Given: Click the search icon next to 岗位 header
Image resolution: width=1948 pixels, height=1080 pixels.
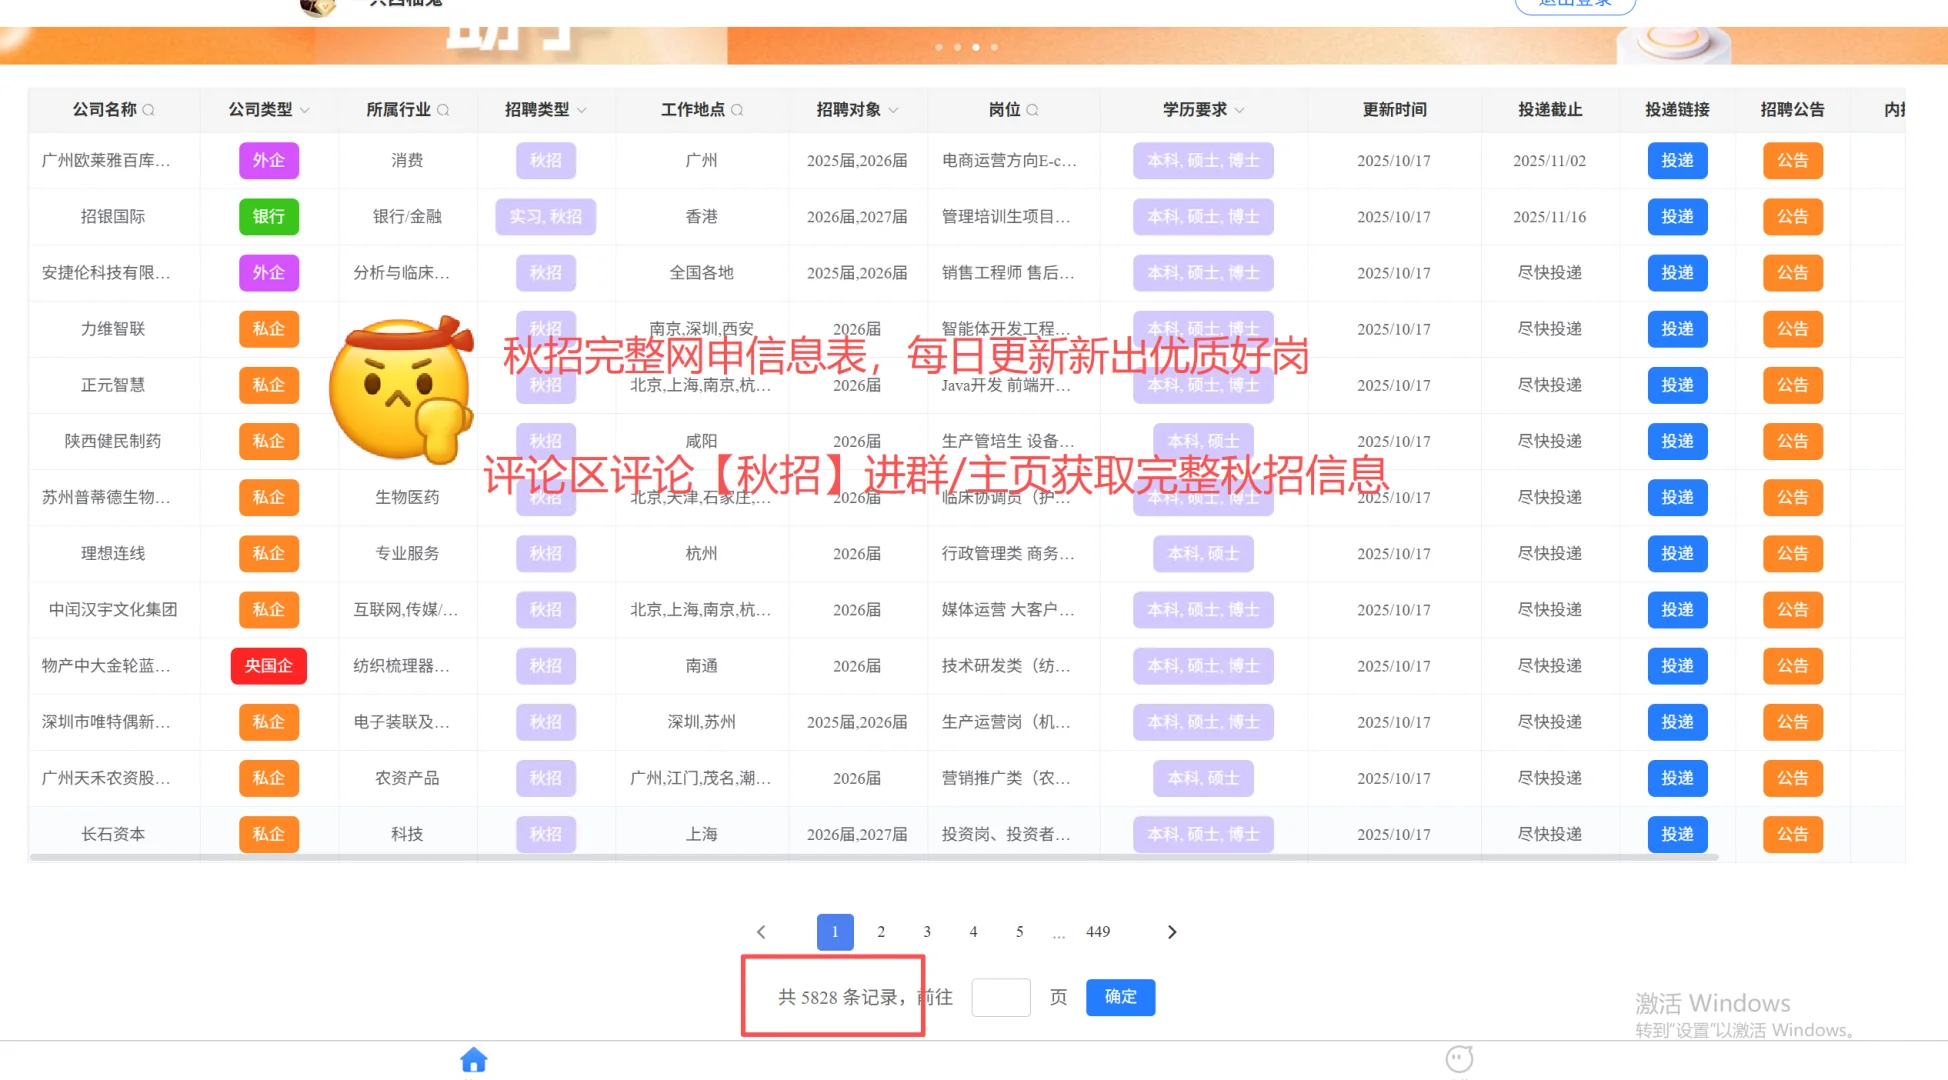Looking at the screenshot, I should 1032,110.
